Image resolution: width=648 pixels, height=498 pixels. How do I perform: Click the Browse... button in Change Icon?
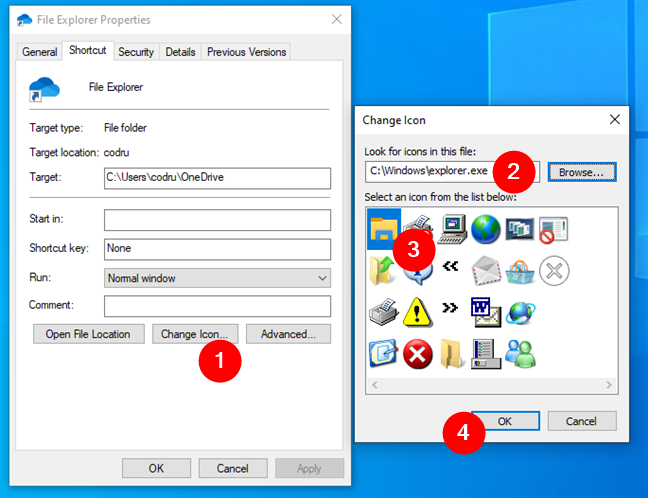pos(582,172)
